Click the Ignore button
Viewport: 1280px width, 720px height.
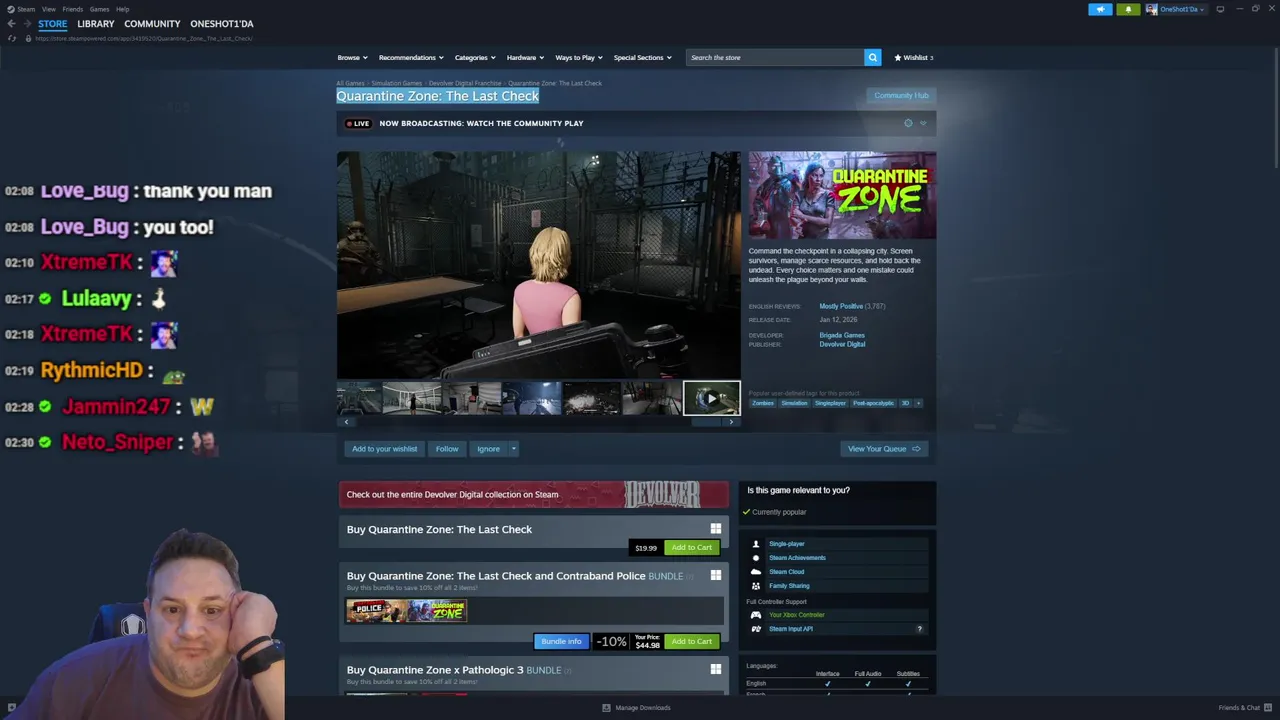[x=488, y=449]
